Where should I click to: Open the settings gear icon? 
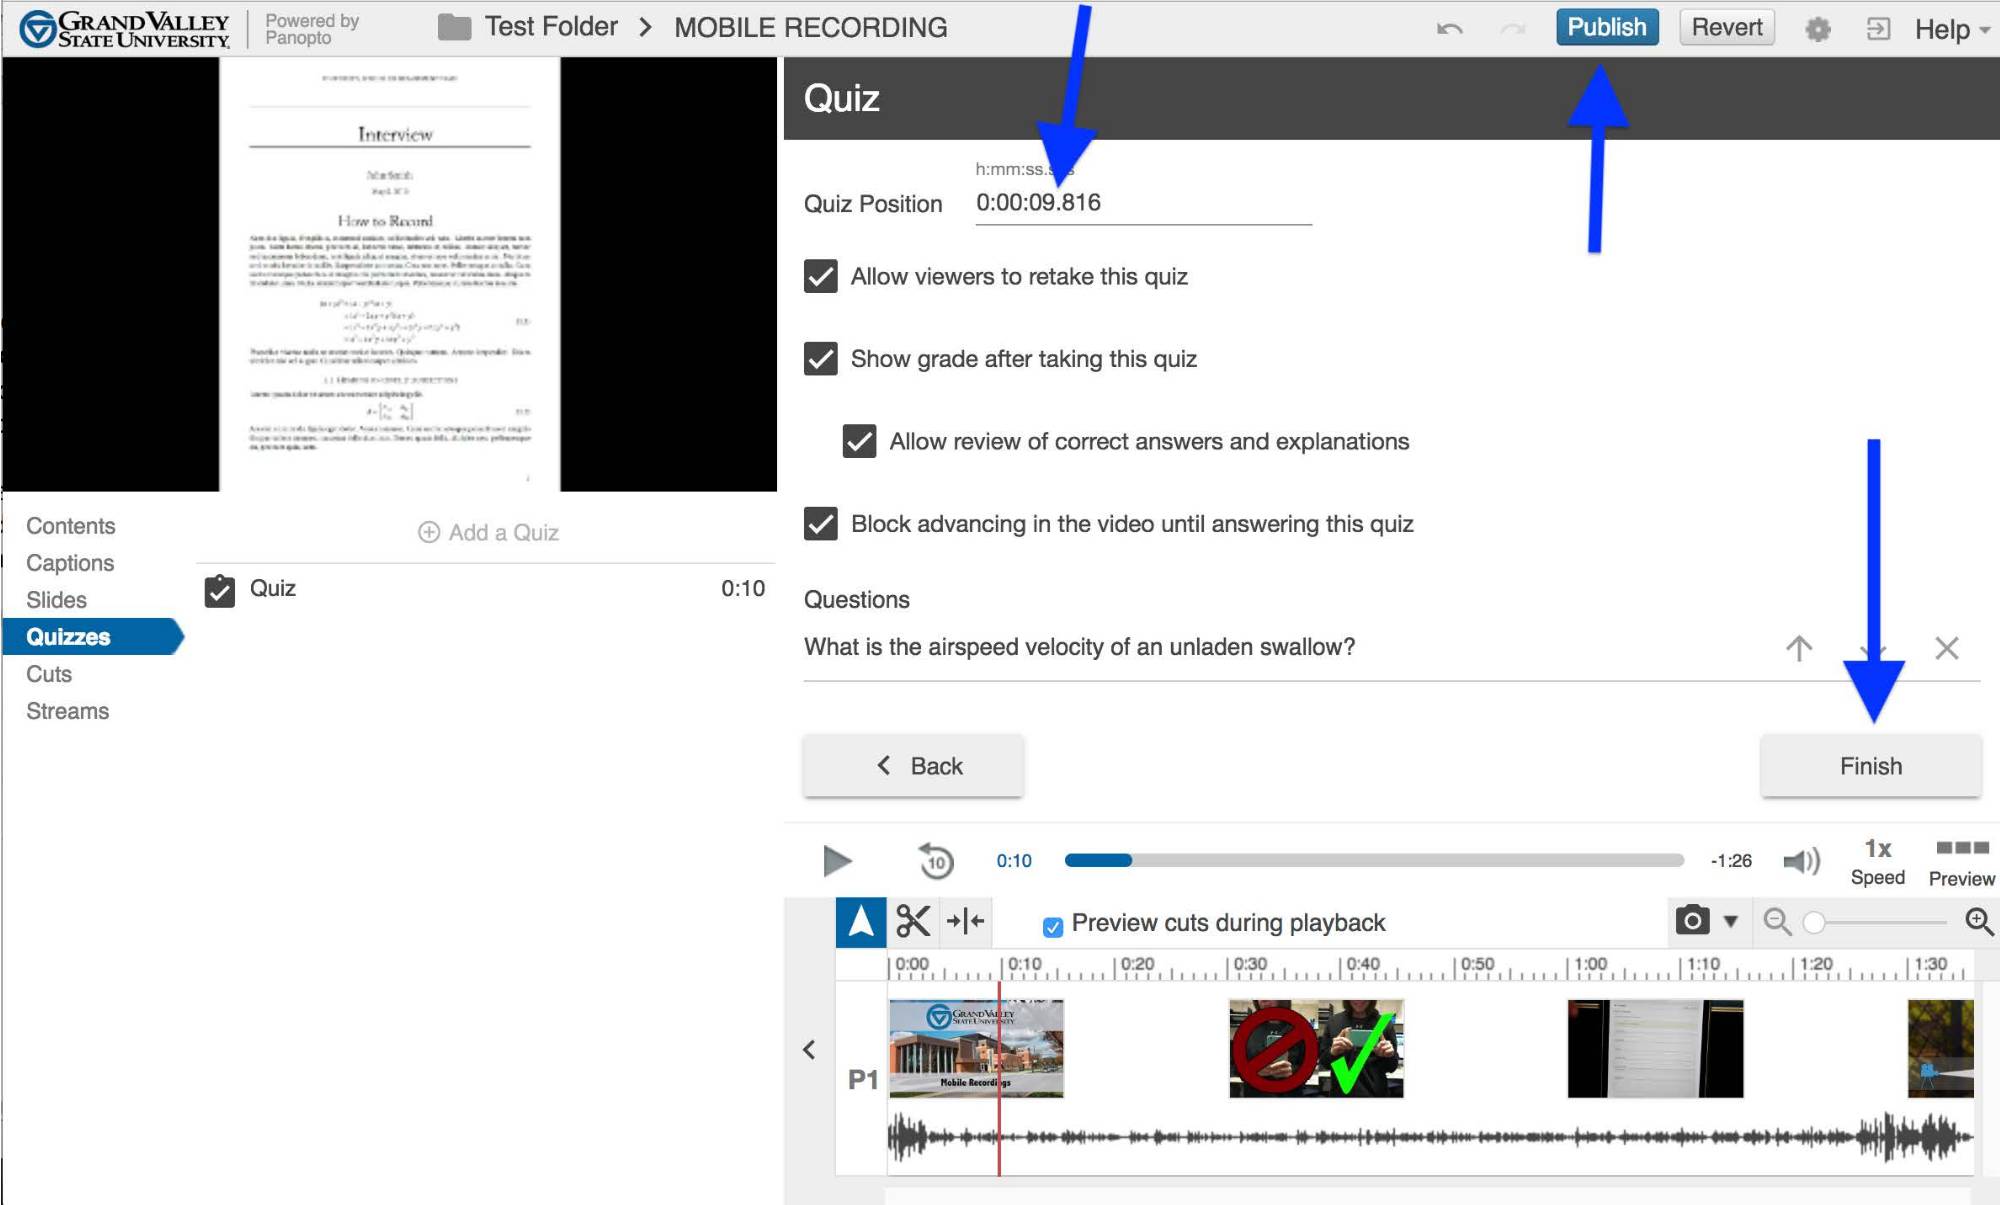point(1817,29)
